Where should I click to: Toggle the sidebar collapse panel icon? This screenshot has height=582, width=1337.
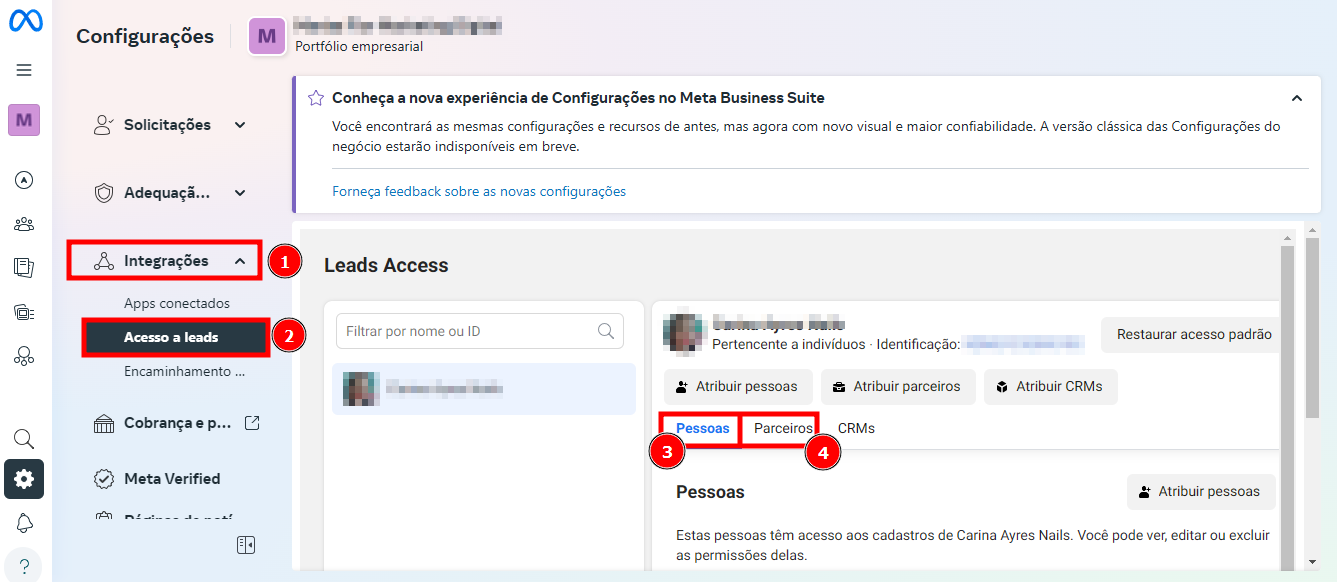pyautogui.click(x=246, y=545)
